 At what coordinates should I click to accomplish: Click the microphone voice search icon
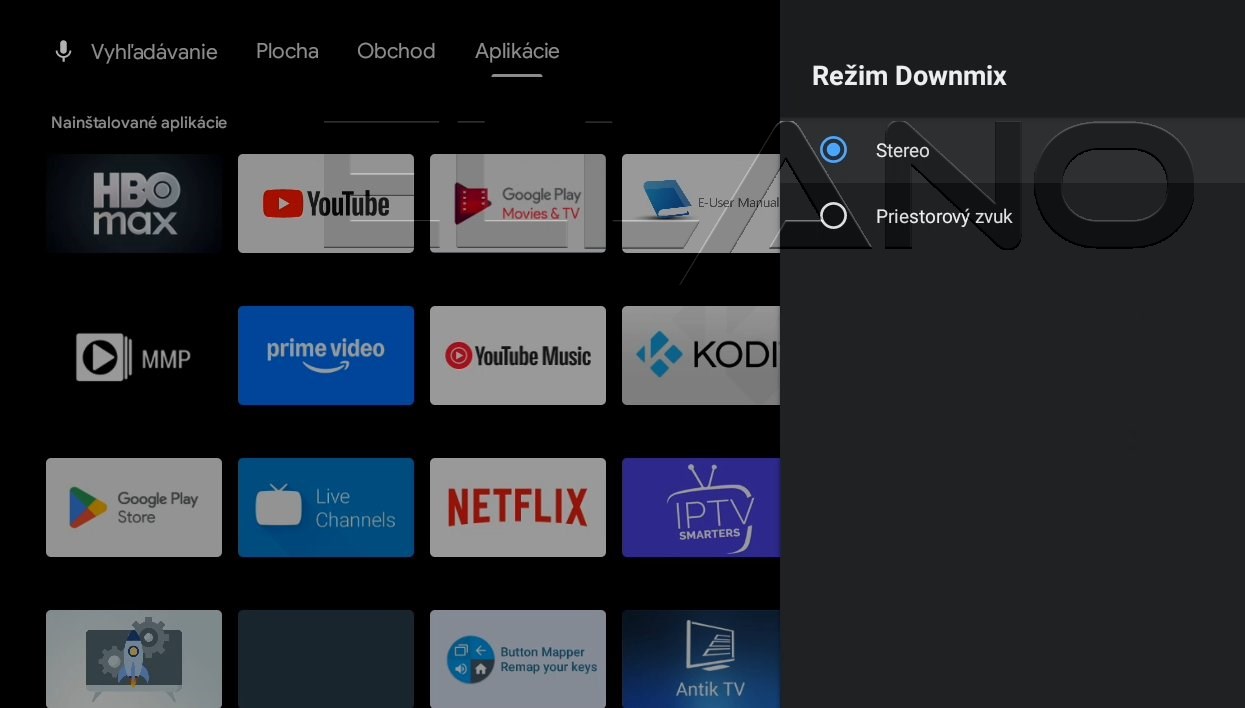click(63, 51)
